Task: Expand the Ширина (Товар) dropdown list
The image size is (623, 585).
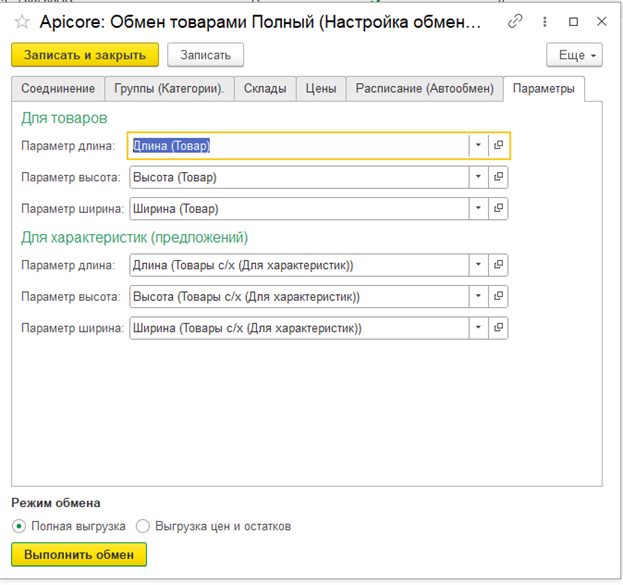Action: tap(478, 208)
